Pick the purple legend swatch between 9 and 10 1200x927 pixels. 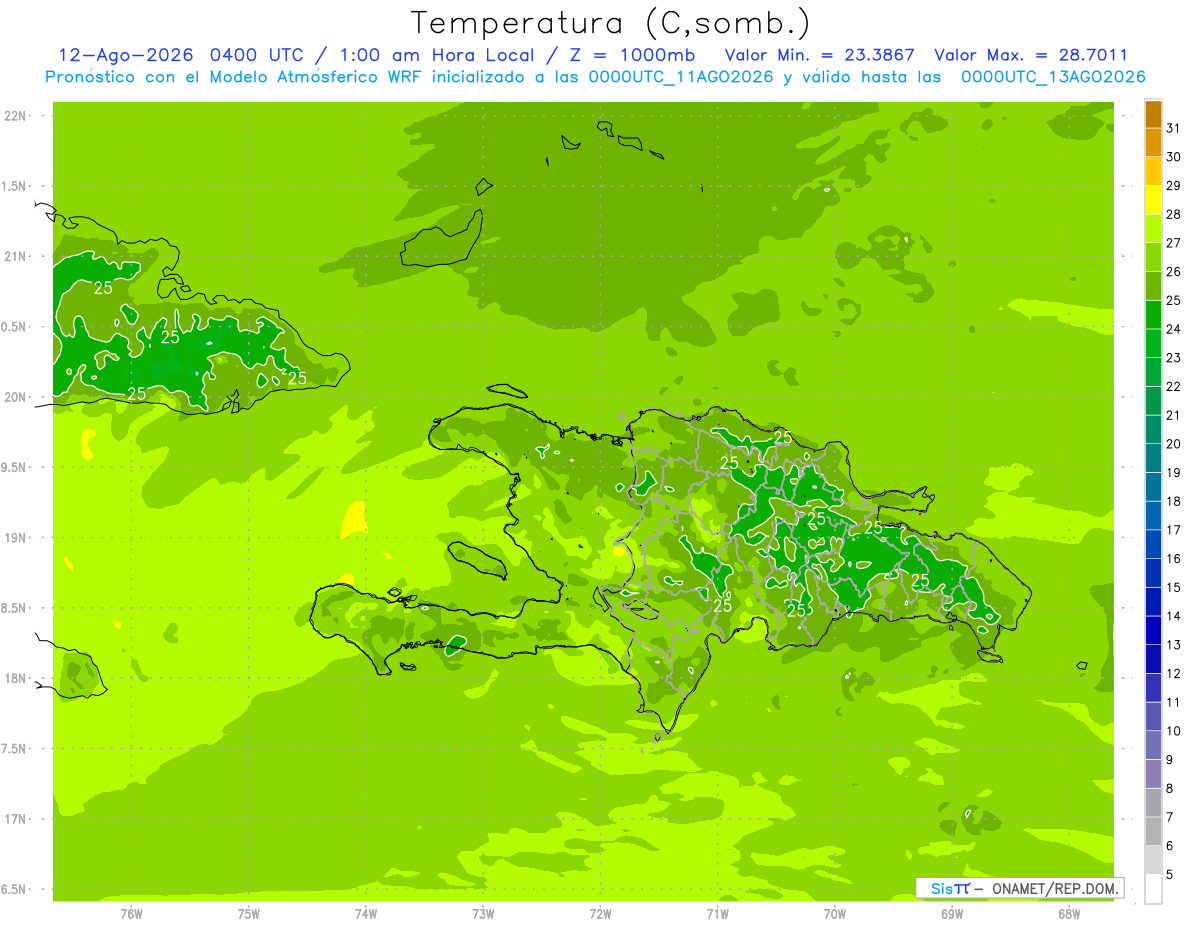click(1153, 746)
